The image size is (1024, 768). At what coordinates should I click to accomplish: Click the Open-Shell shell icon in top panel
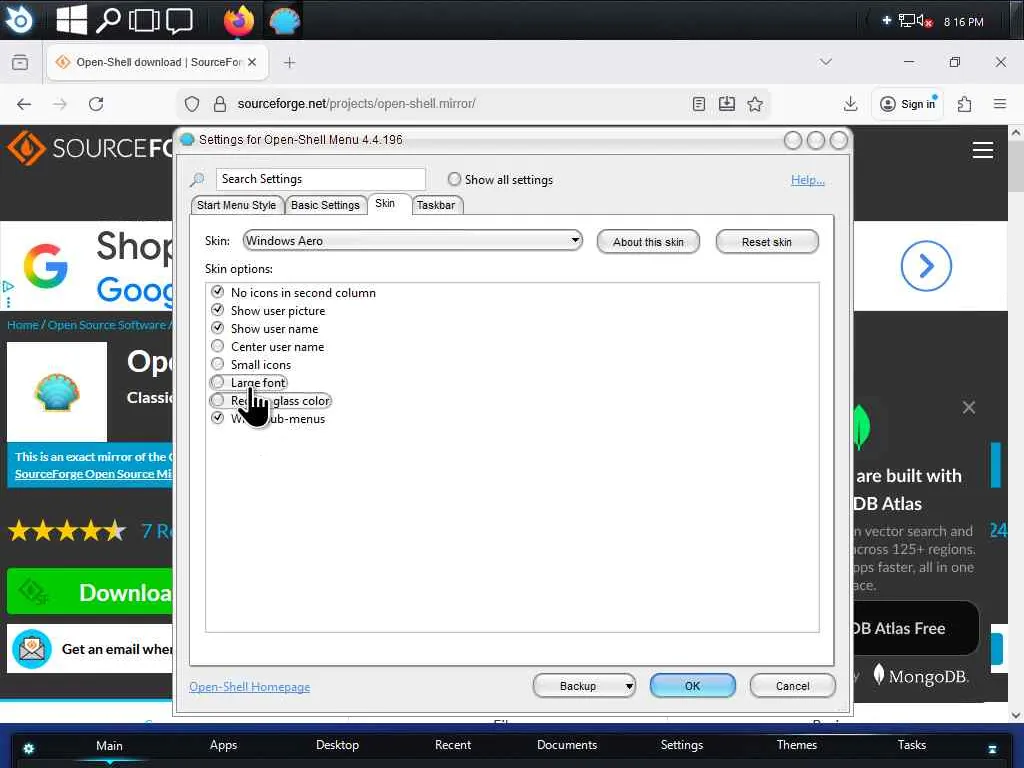point(285,20)
